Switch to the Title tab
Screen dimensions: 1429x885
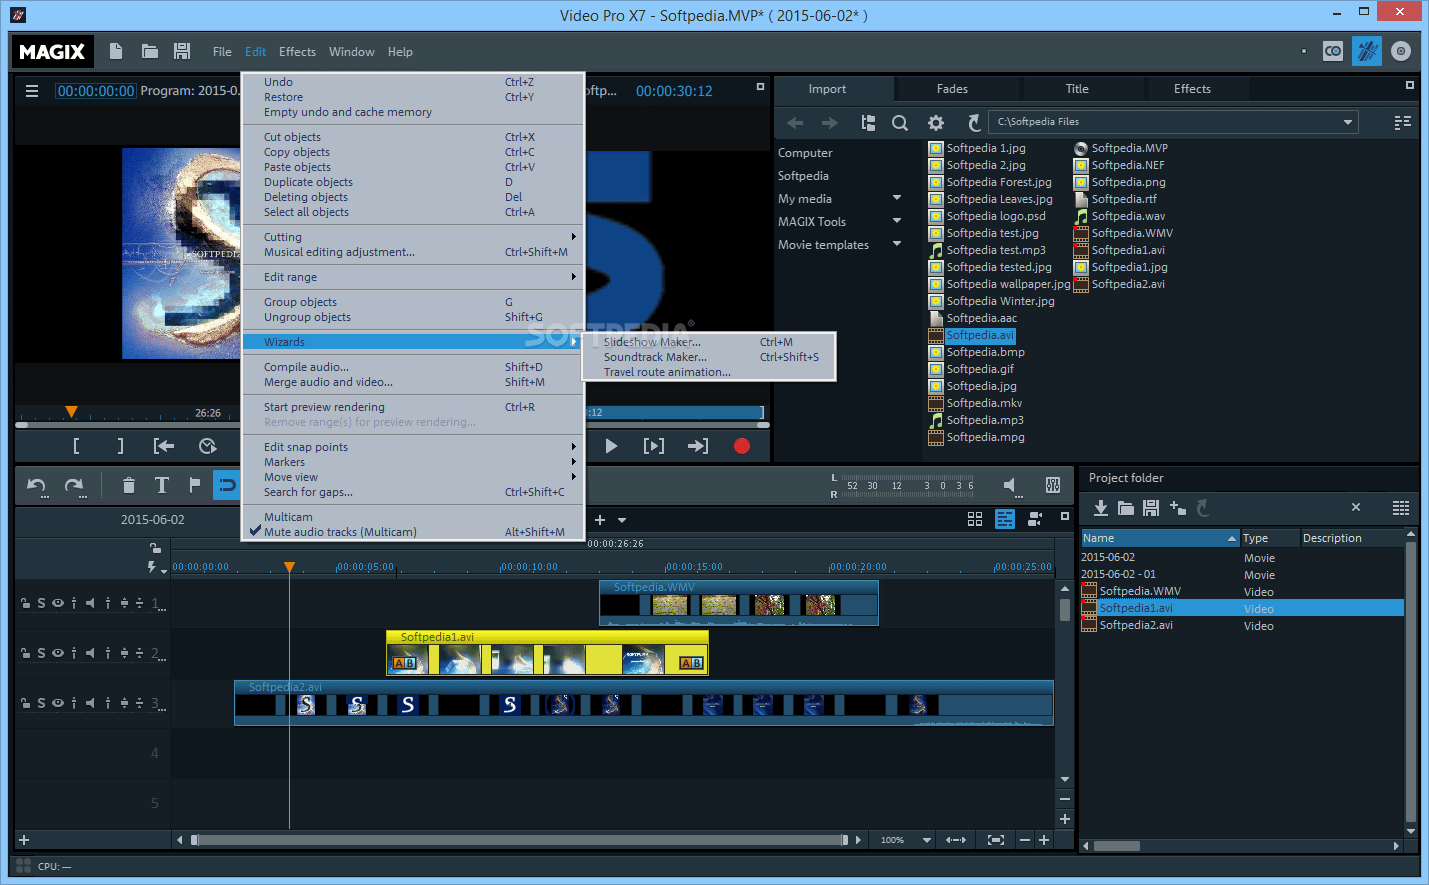1077,89
